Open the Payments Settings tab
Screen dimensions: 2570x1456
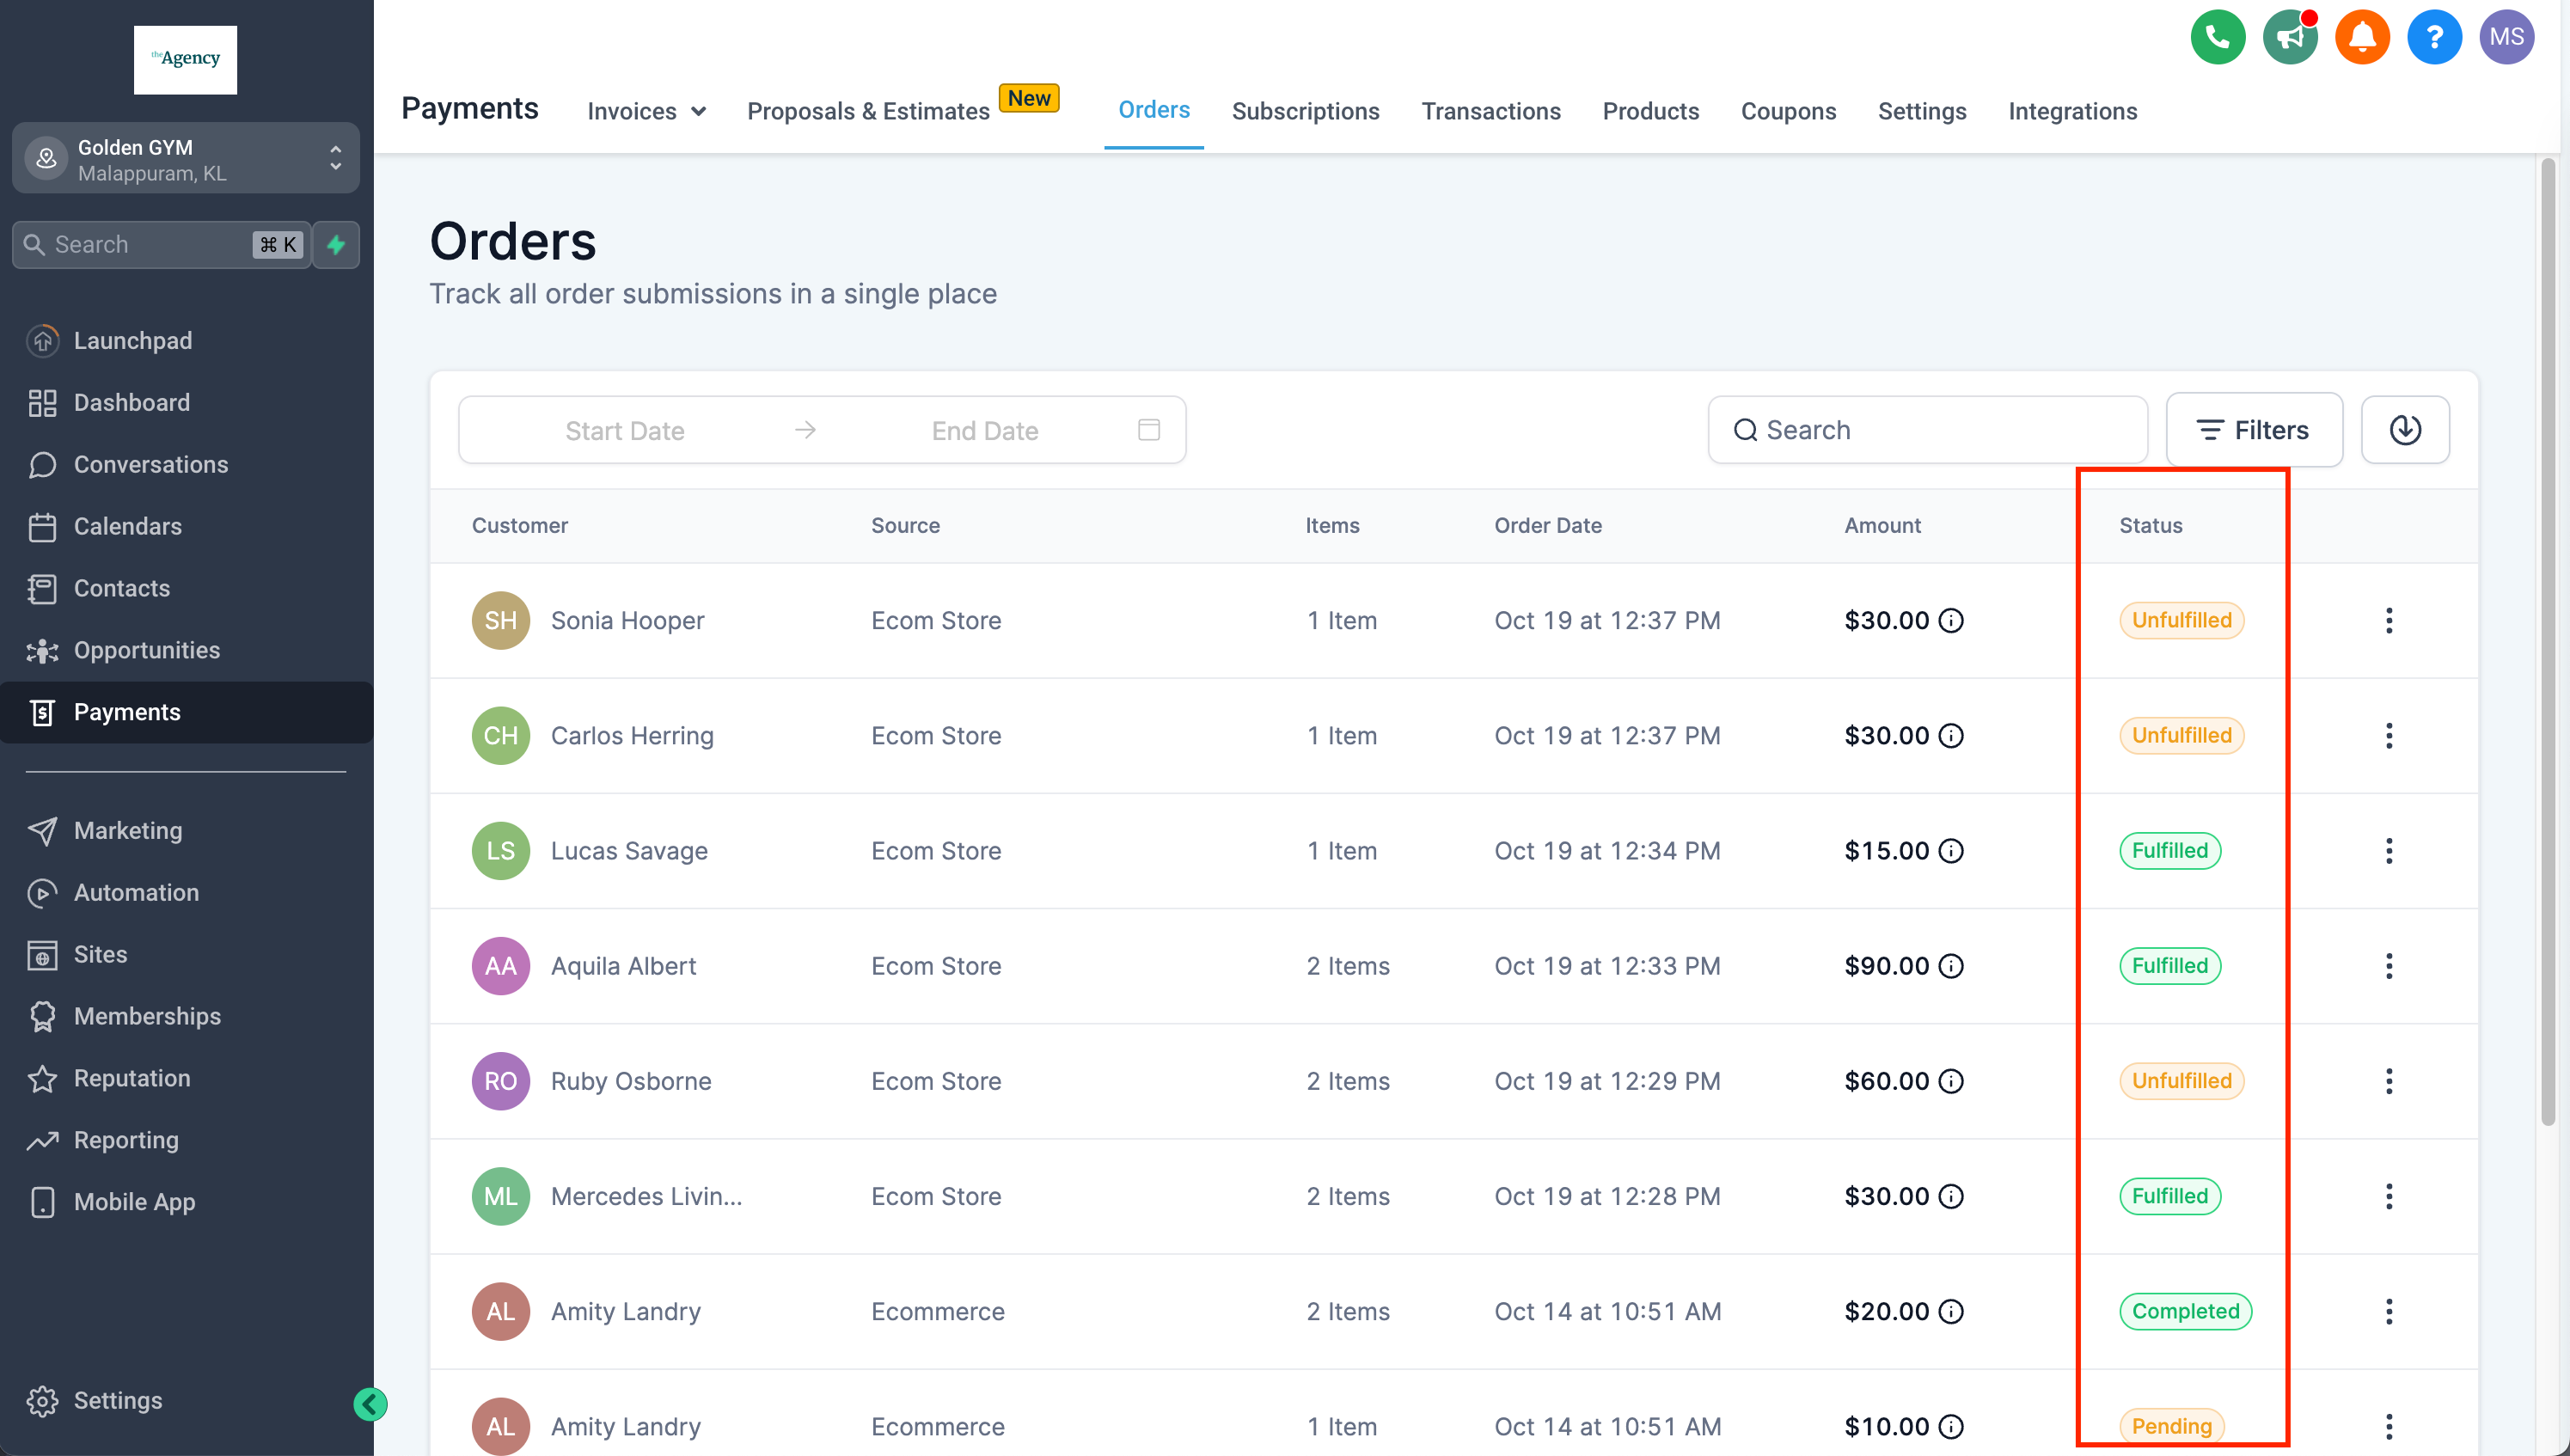1921,111
